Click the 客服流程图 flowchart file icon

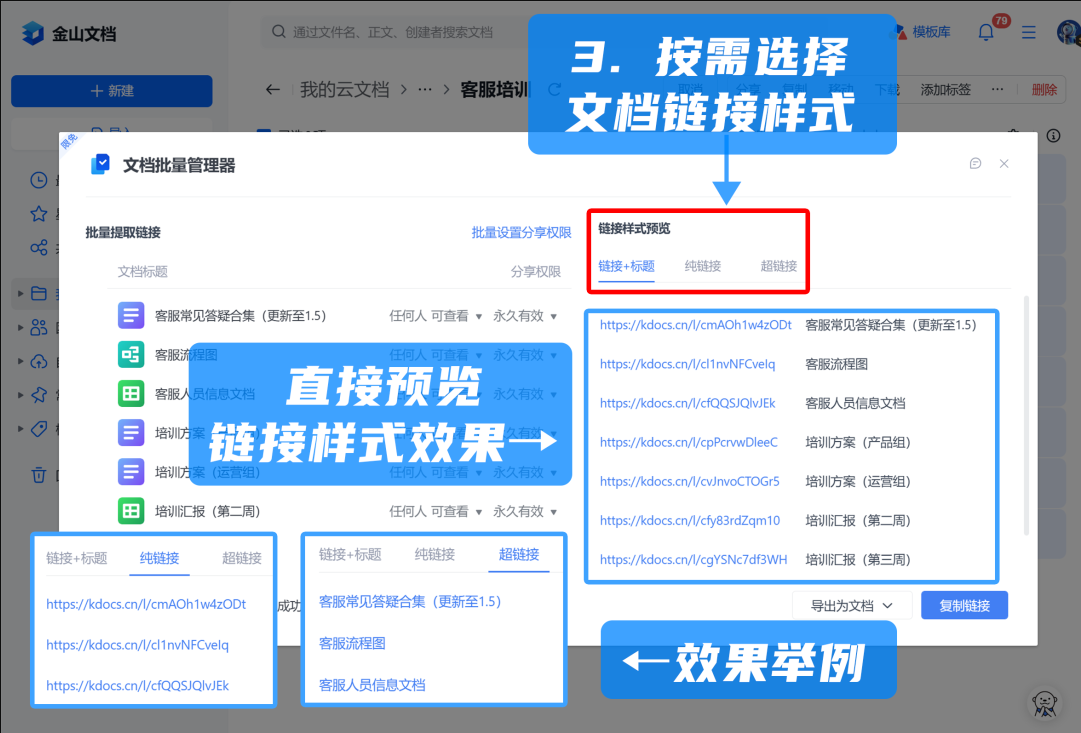click(131, 355)
